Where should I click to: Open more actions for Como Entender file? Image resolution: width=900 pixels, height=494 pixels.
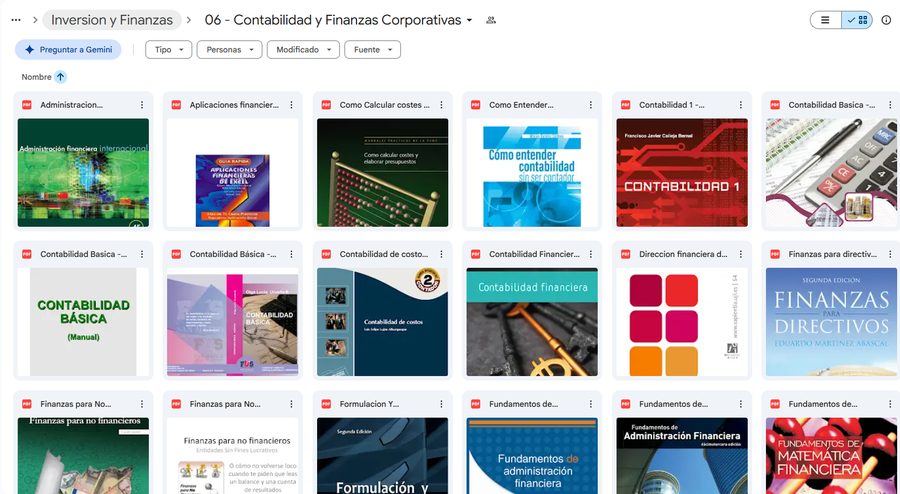click(591, 105)
